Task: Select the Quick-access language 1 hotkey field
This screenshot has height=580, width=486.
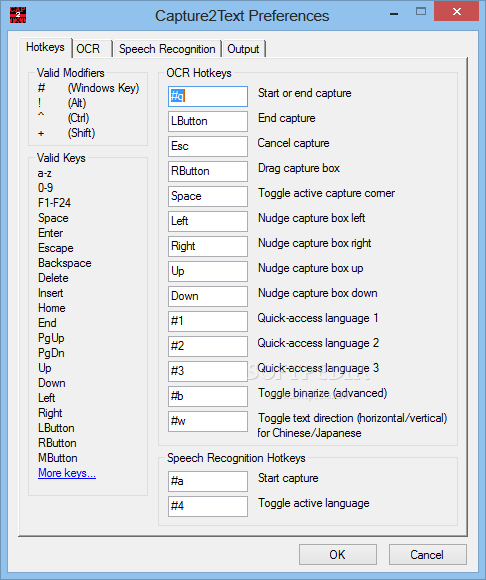Action: [208, 321]
